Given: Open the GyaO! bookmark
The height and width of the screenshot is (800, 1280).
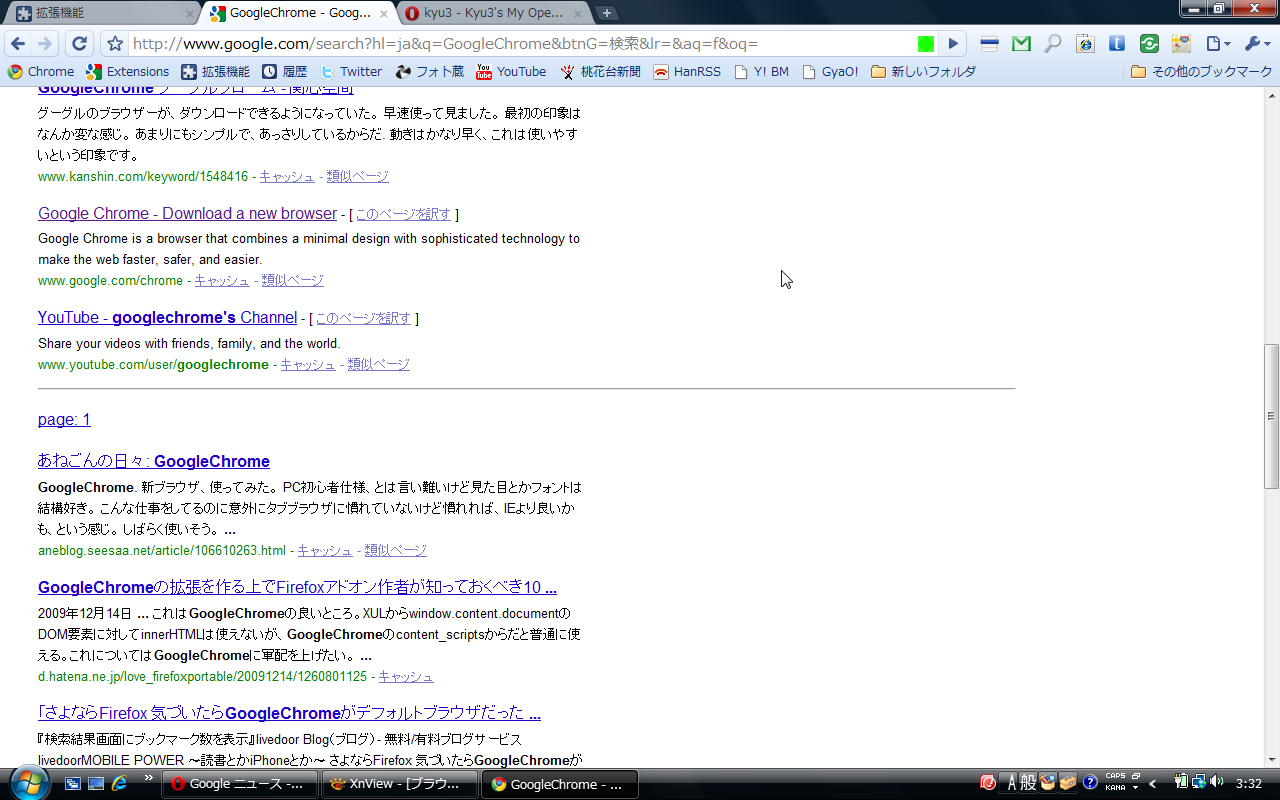Looking at the screenshot, I should [x=830, y=72].
